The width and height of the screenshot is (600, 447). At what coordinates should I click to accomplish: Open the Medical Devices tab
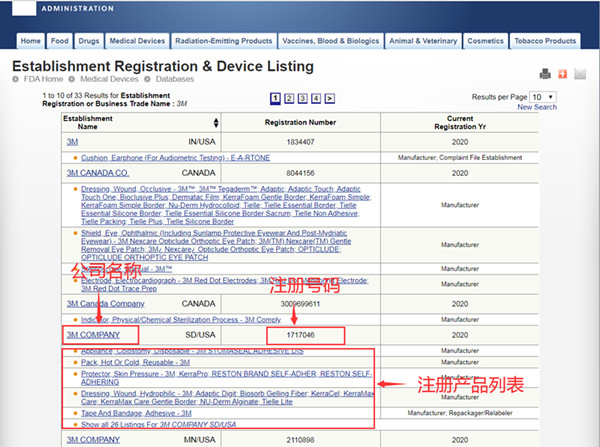tap(137, 41)
